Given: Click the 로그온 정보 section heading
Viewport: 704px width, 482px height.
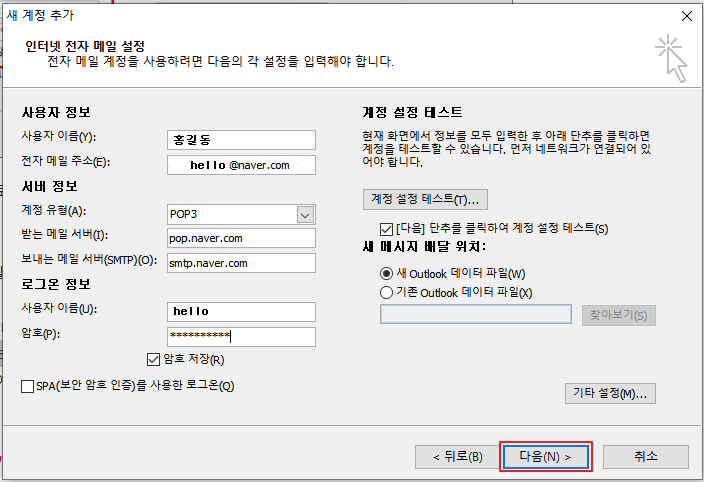Looking at the screenshot, I should (56, 284).
